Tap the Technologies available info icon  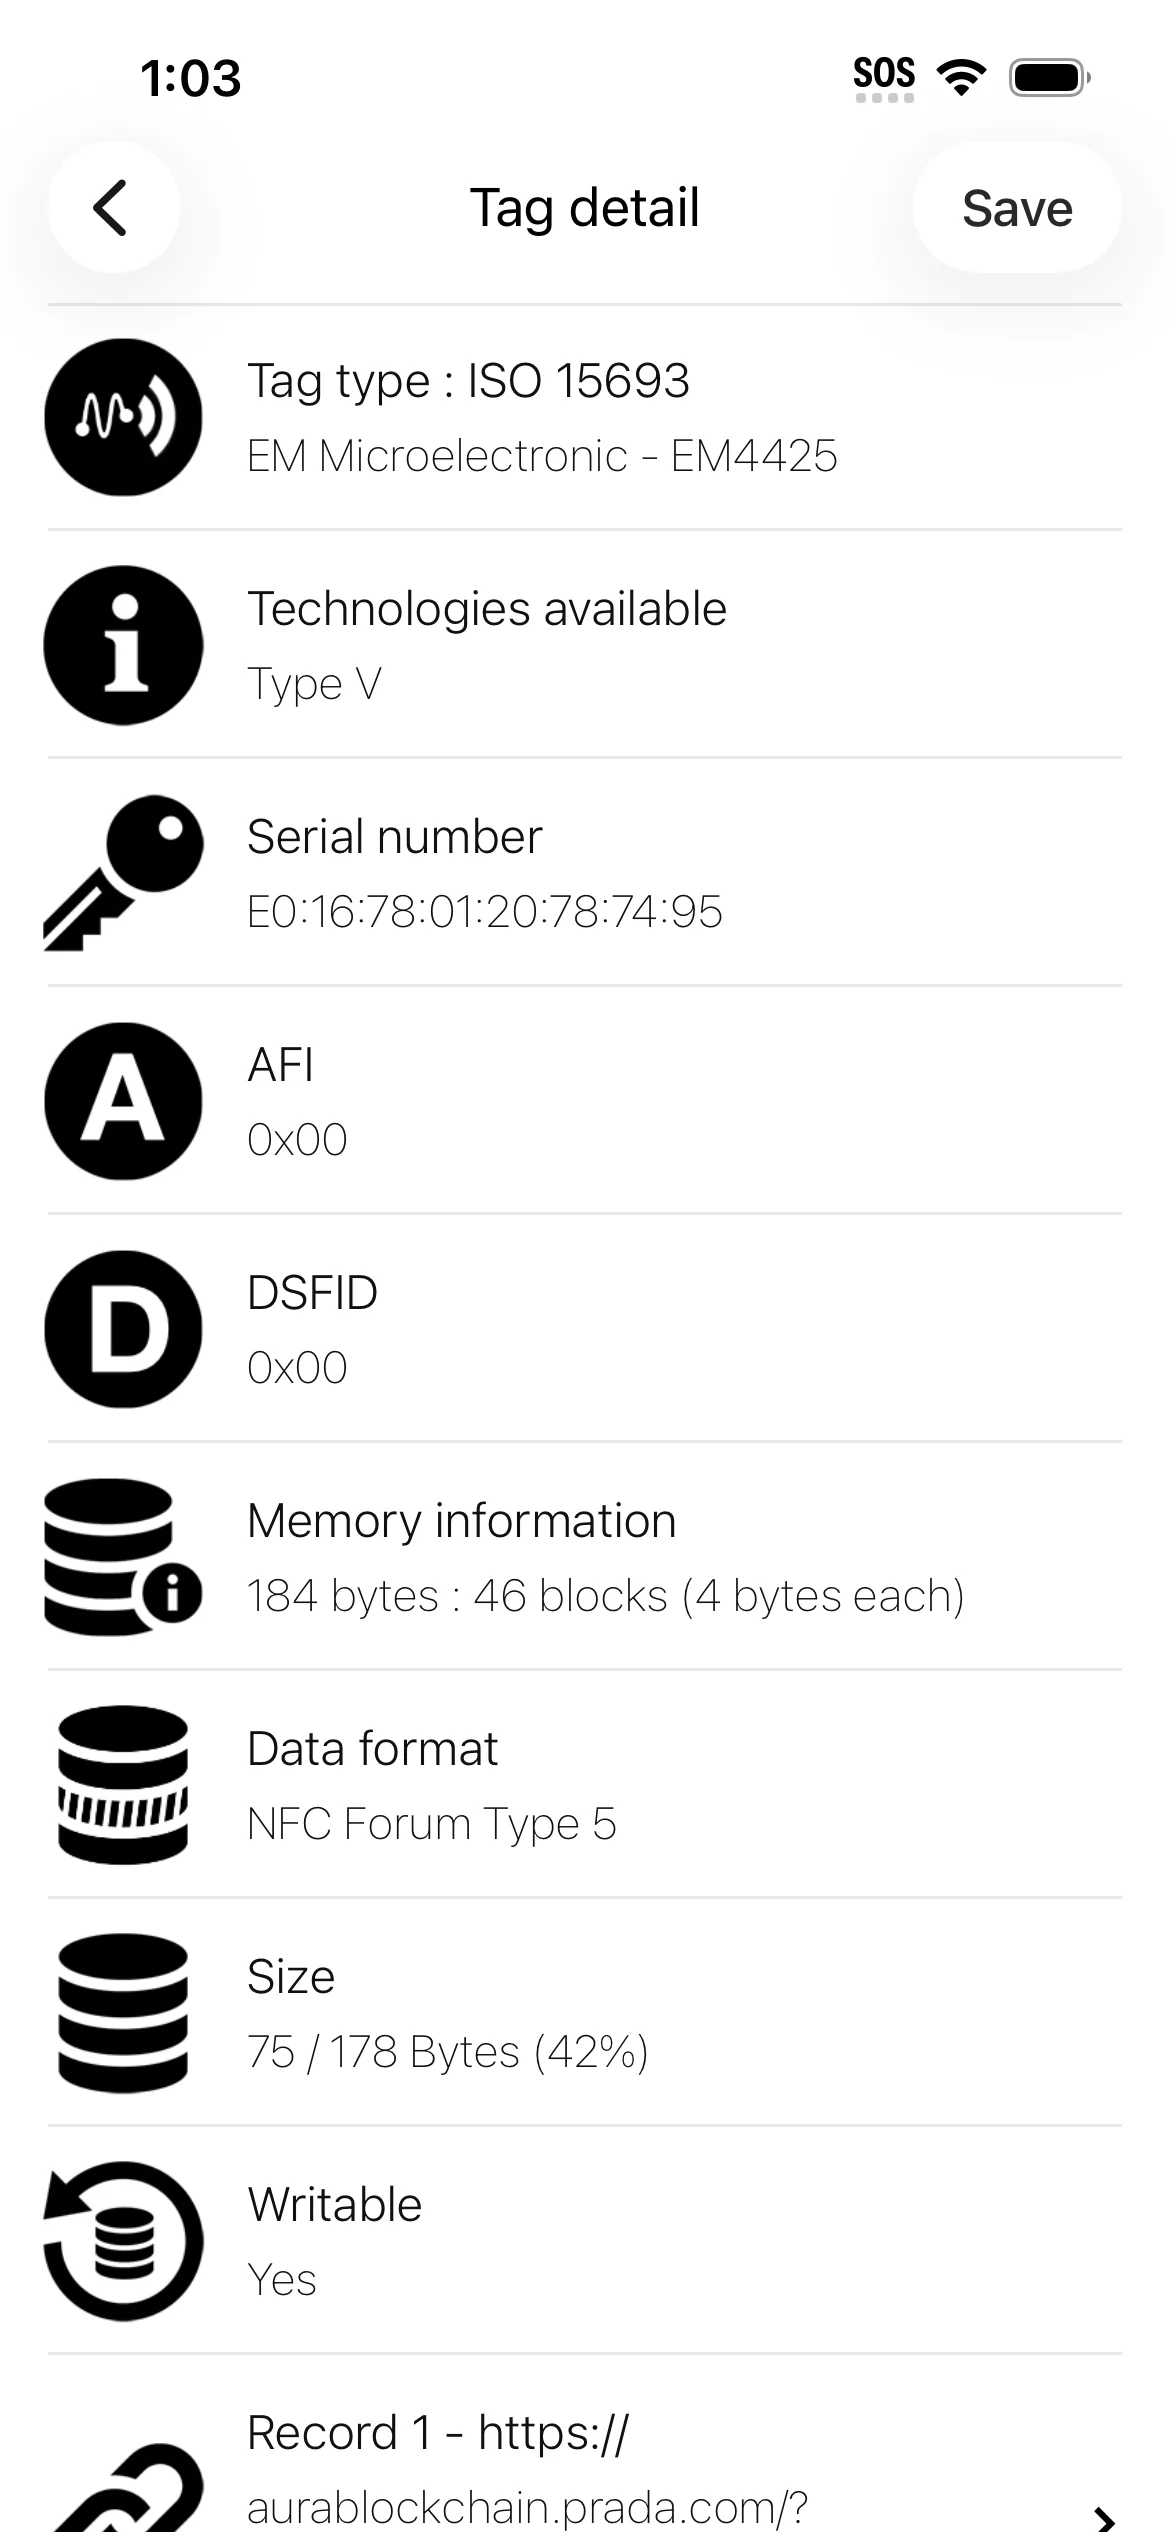pos(124,645)
